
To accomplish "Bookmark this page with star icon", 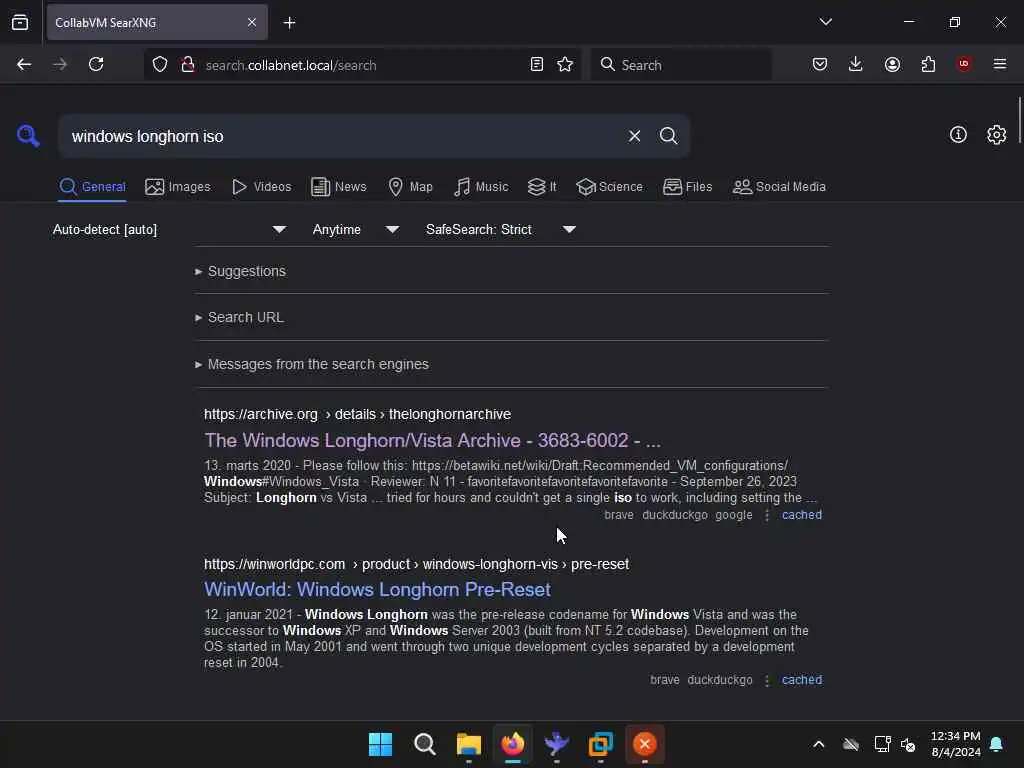I will point(565,64).
